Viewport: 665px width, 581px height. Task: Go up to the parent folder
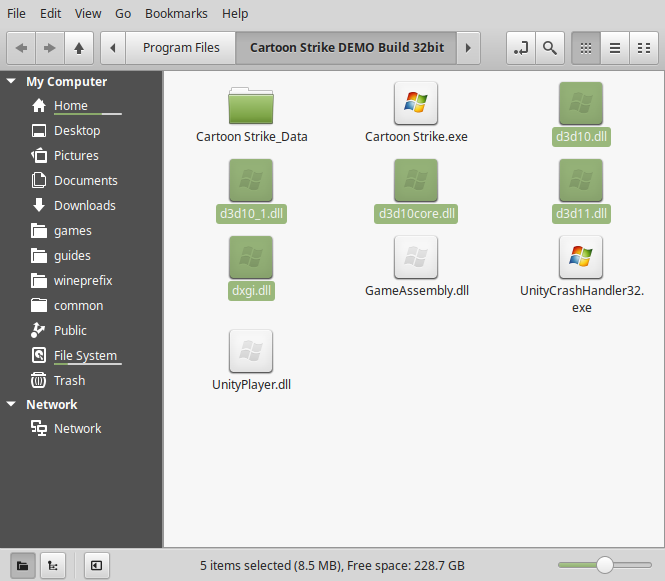point(79,48)
